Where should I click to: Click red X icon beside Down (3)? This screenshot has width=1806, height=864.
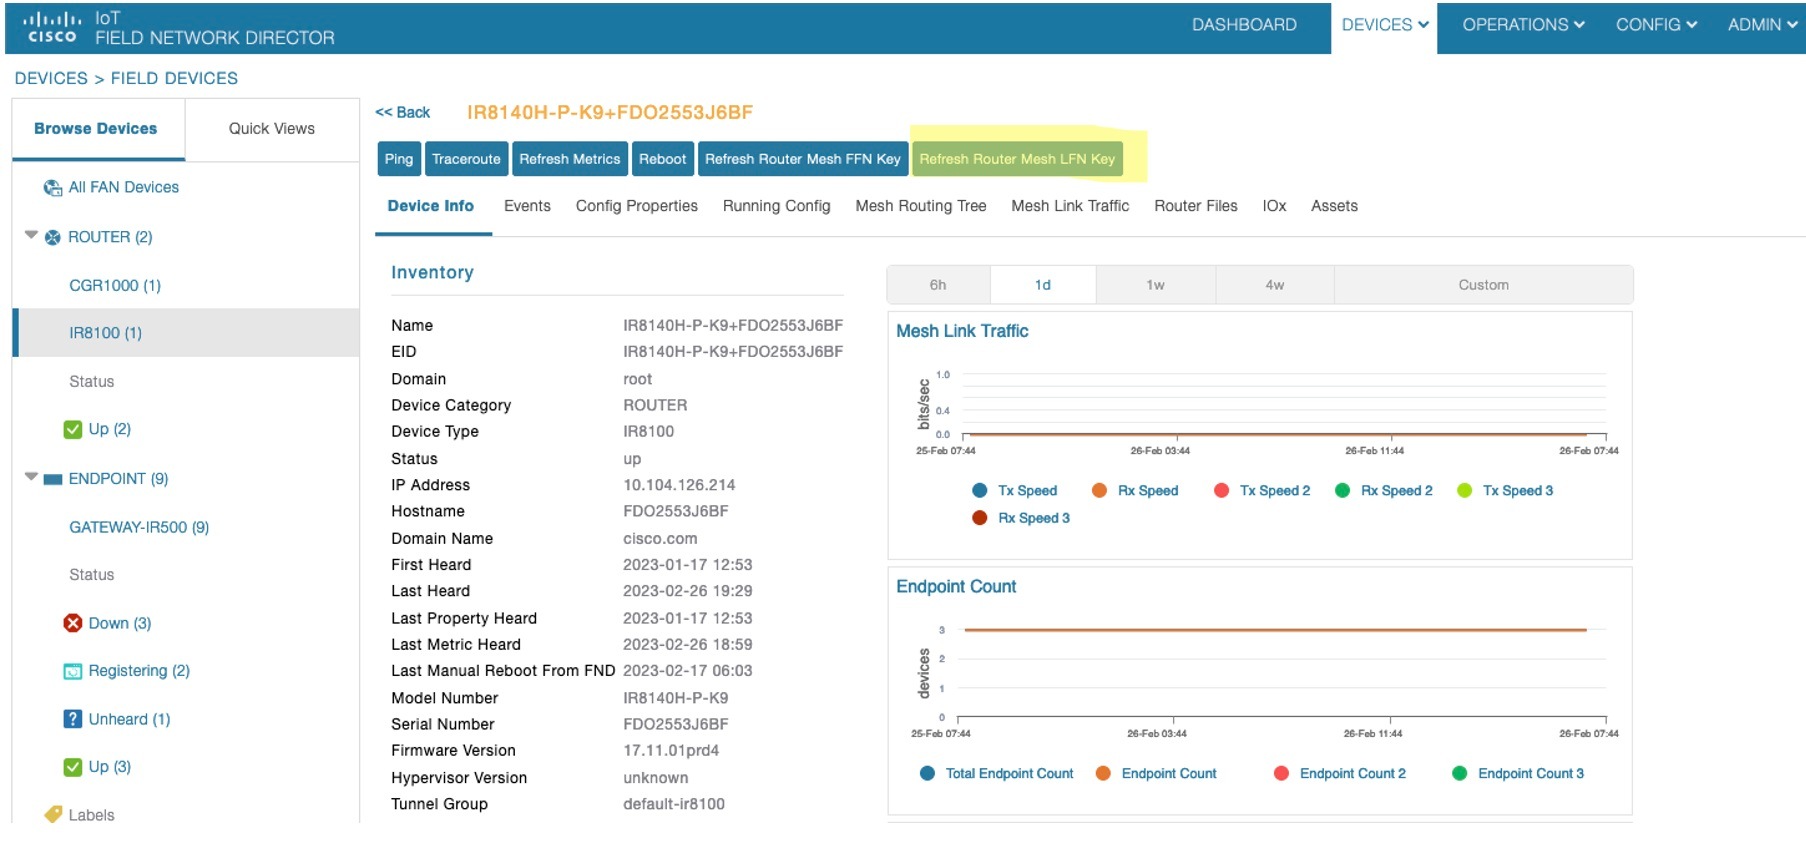(x=73, y=624)
